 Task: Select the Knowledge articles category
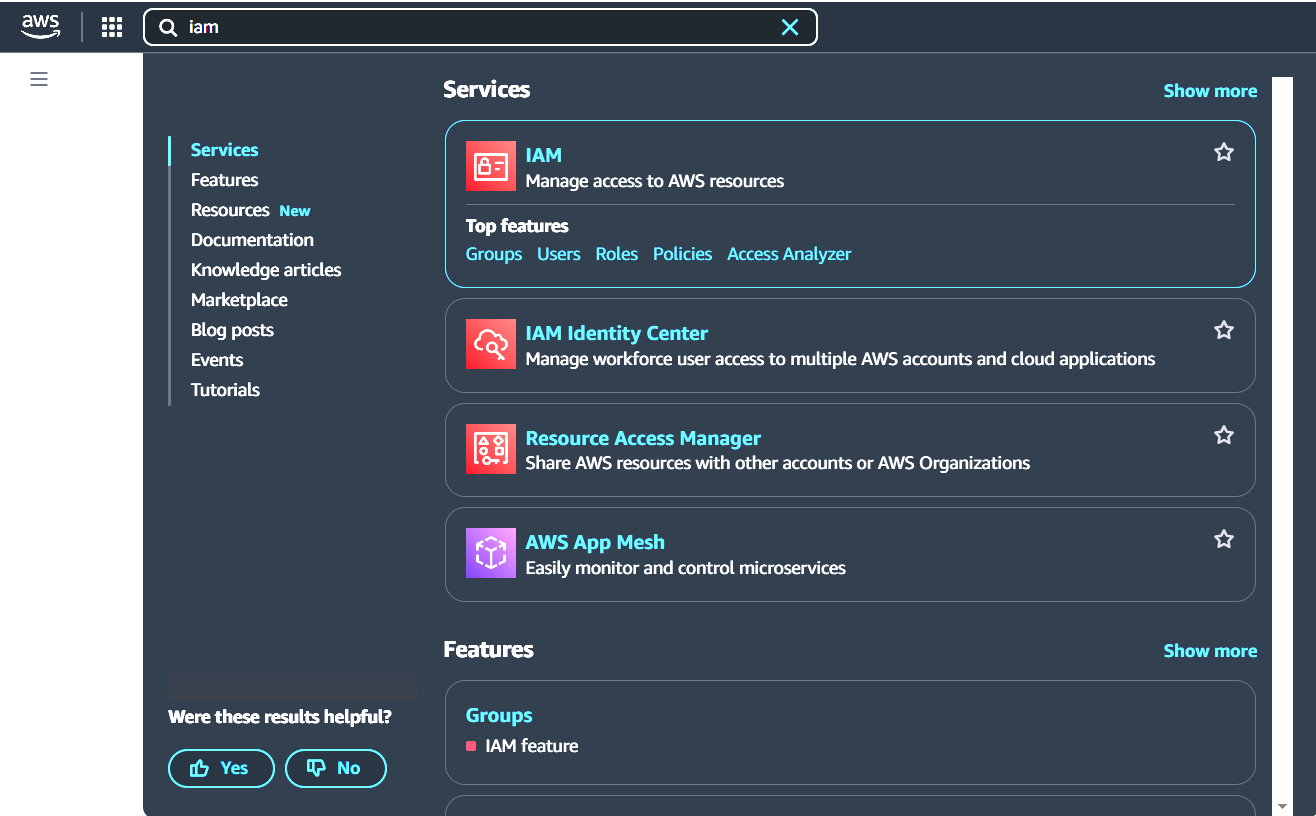point(266,270)
